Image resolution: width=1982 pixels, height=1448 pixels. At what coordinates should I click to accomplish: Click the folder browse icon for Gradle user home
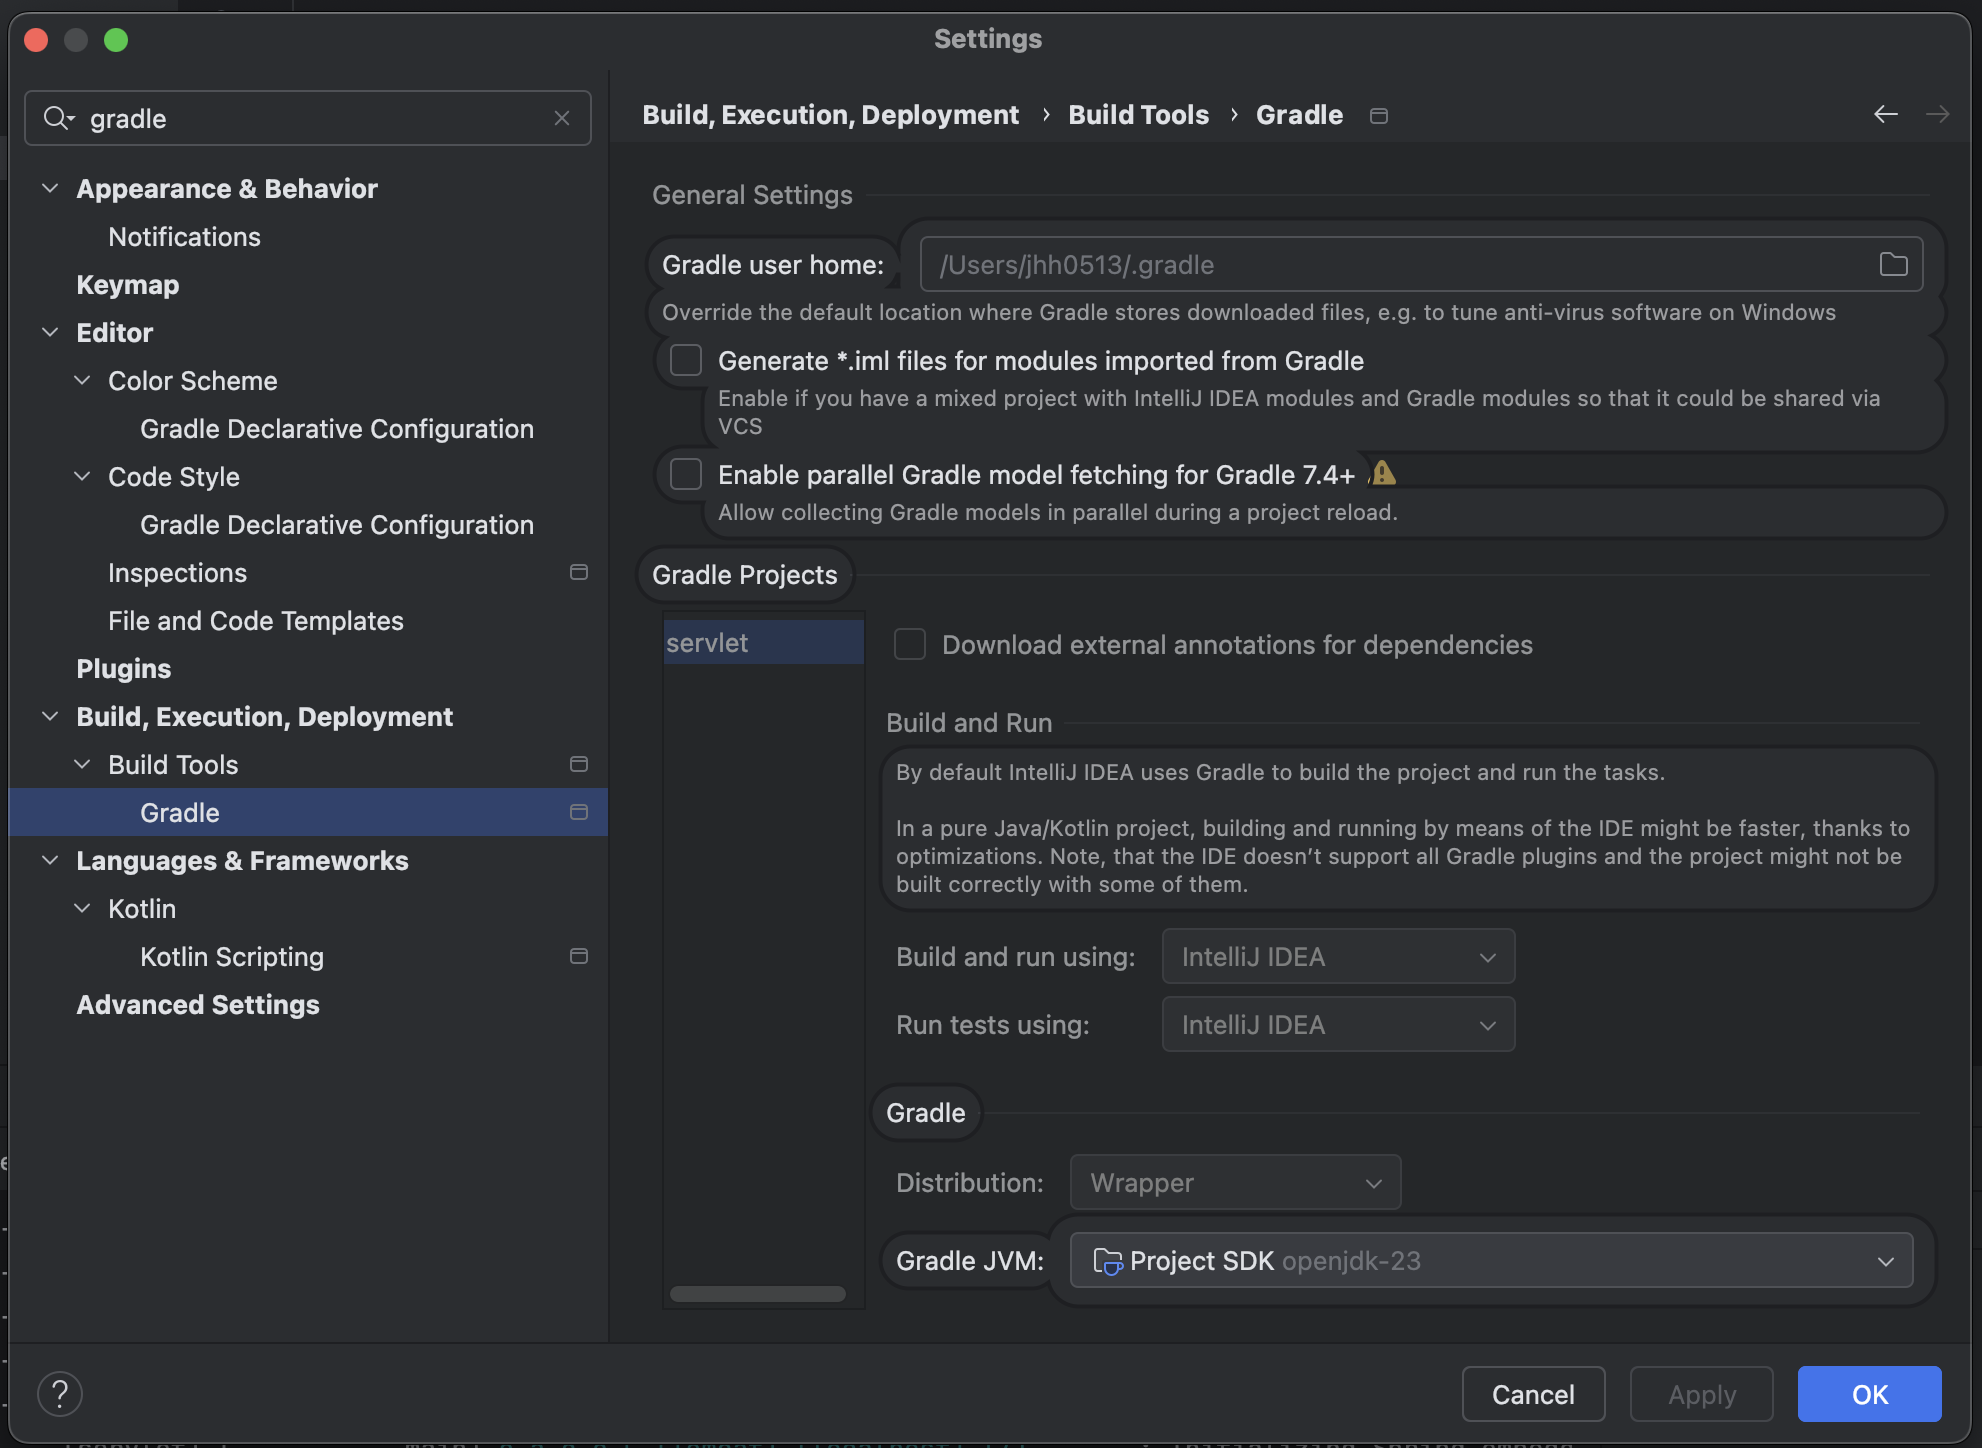pos(1893,264)
